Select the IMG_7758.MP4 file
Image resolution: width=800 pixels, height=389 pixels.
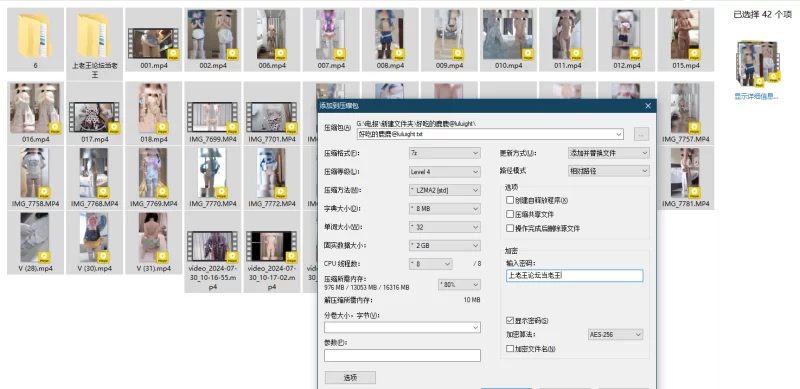tap(35, 178)
